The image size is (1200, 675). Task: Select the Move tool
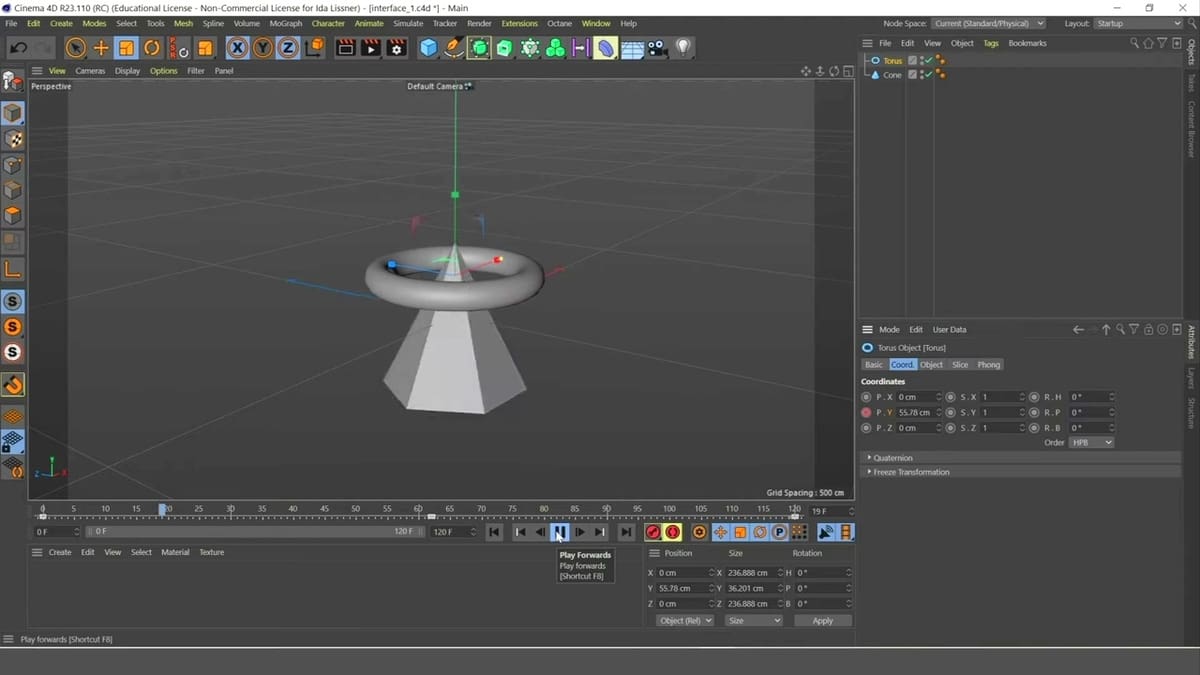pyautogui.click(x=101, y=47)
